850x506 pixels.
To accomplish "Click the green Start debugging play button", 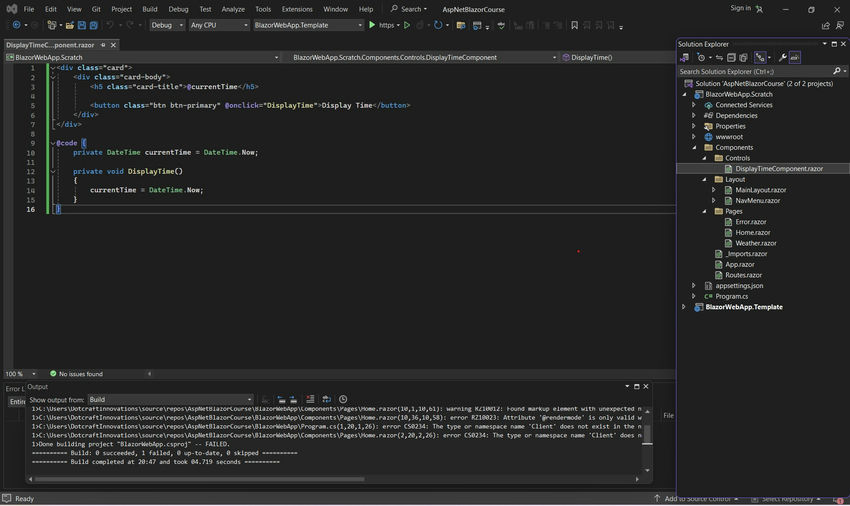I will click(x=372, y=25).
